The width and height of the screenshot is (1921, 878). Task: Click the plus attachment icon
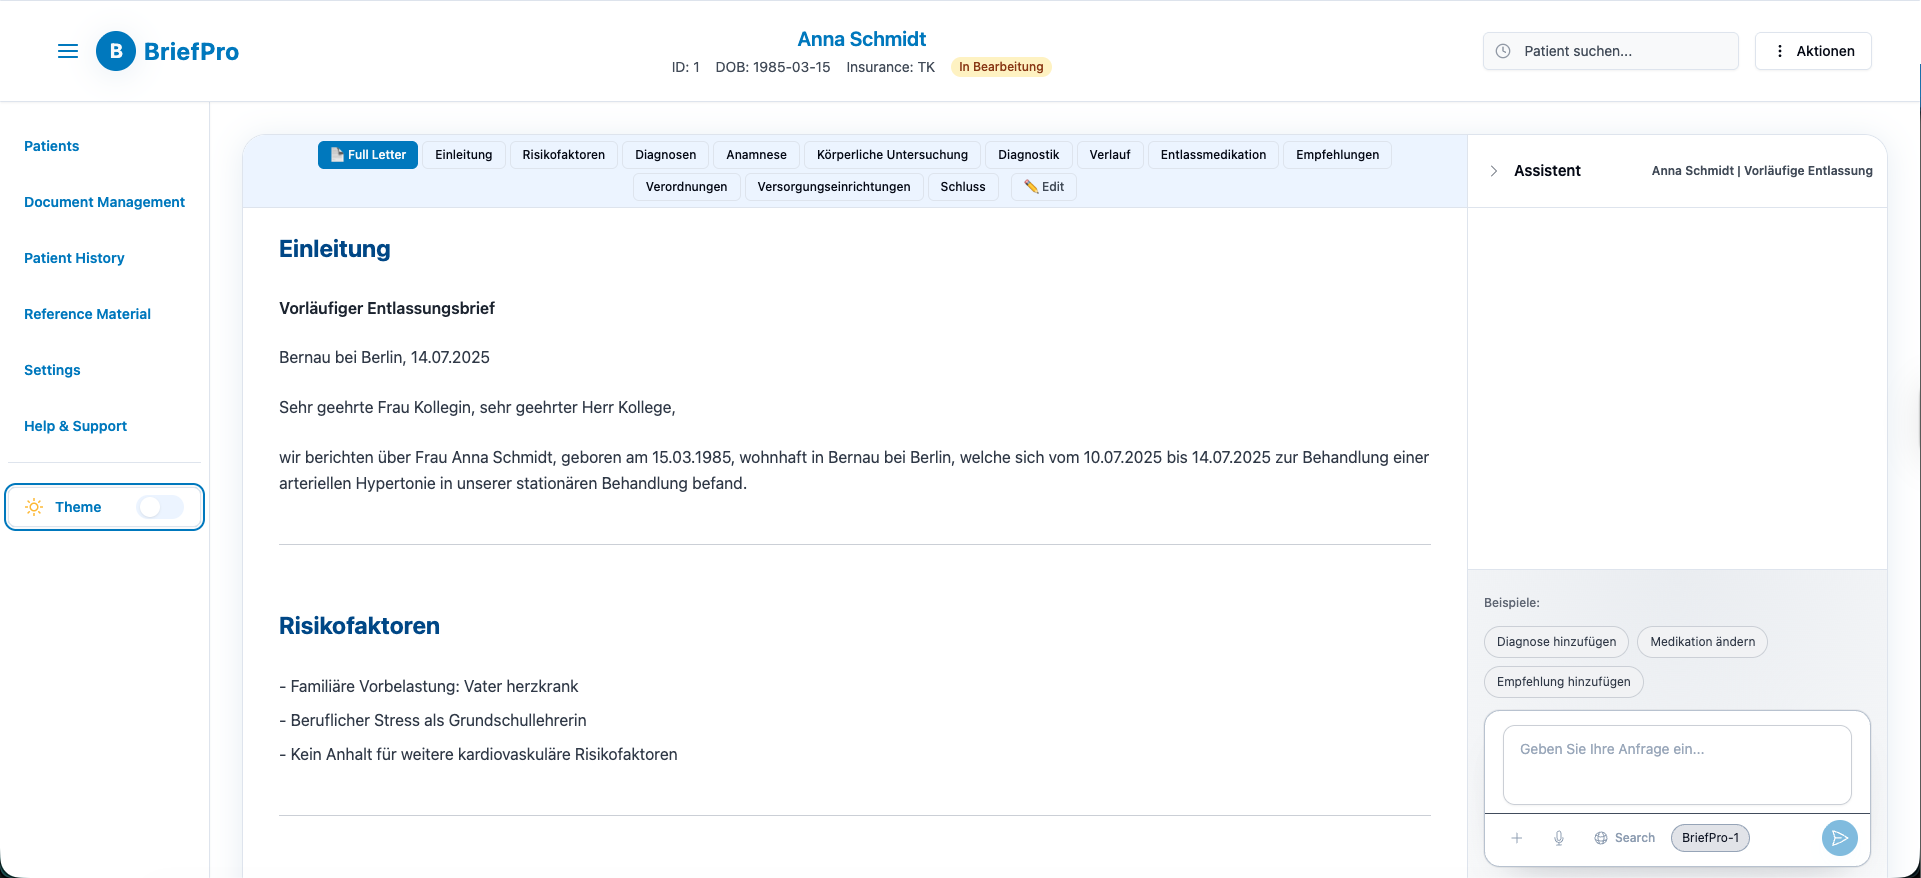pyautogui.click(x=1516, y=838)
